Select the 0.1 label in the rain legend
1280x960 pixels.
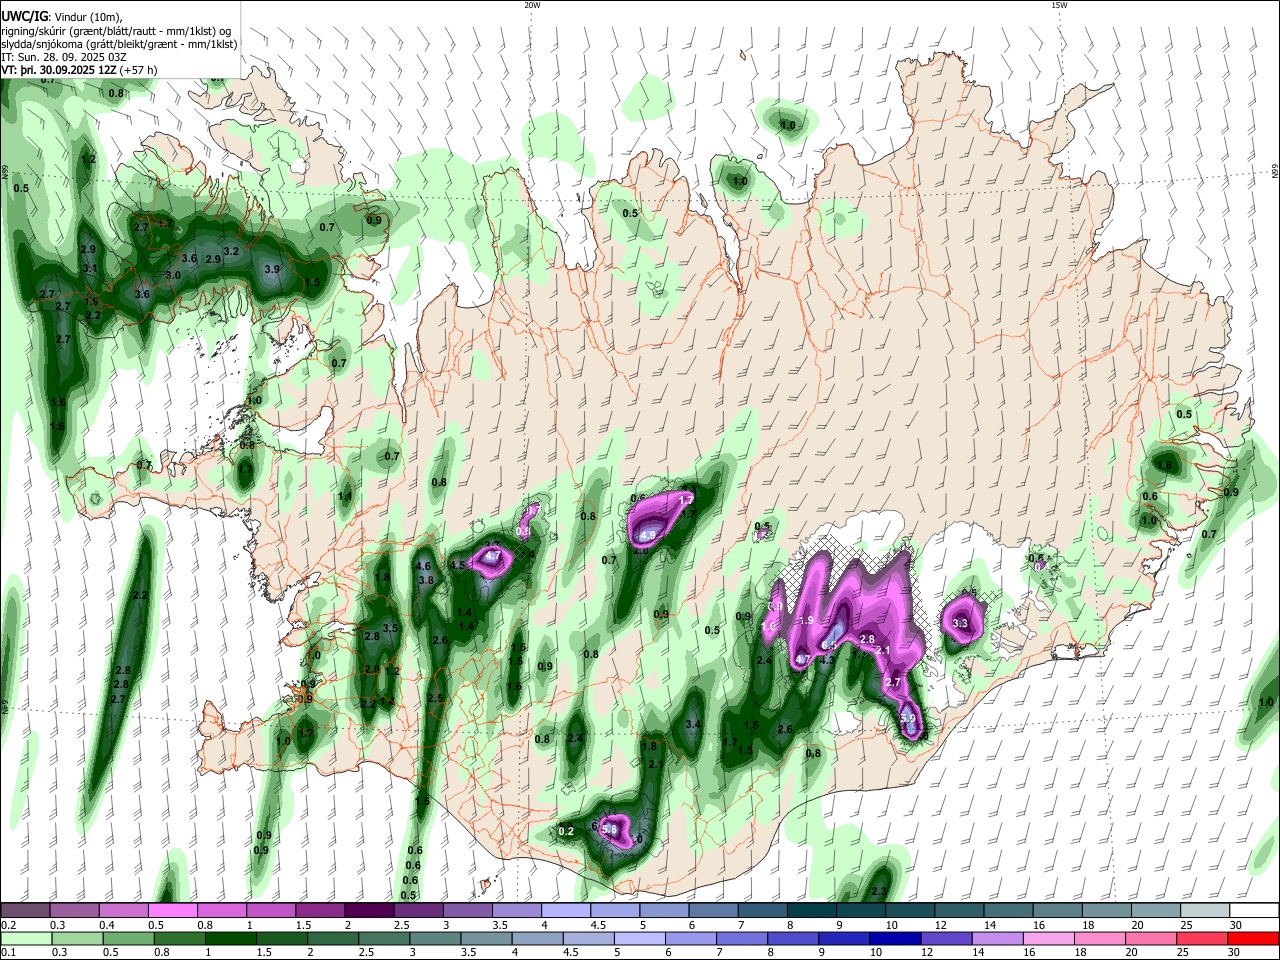tap(8, 952)
